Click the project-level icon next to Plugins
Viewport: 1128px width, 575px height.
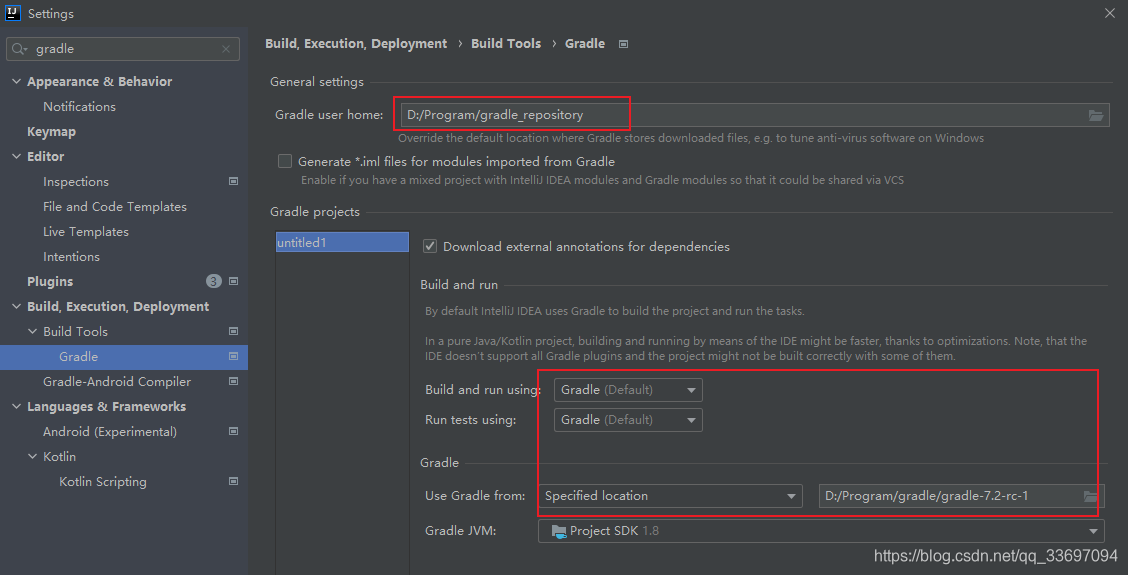pyautogui.click(x=233, y=281)
